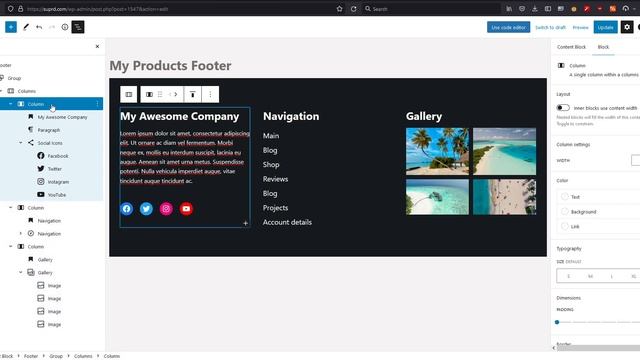Open the document Details info icon
This screenshot has width=640, height=360.
[65, 27]
